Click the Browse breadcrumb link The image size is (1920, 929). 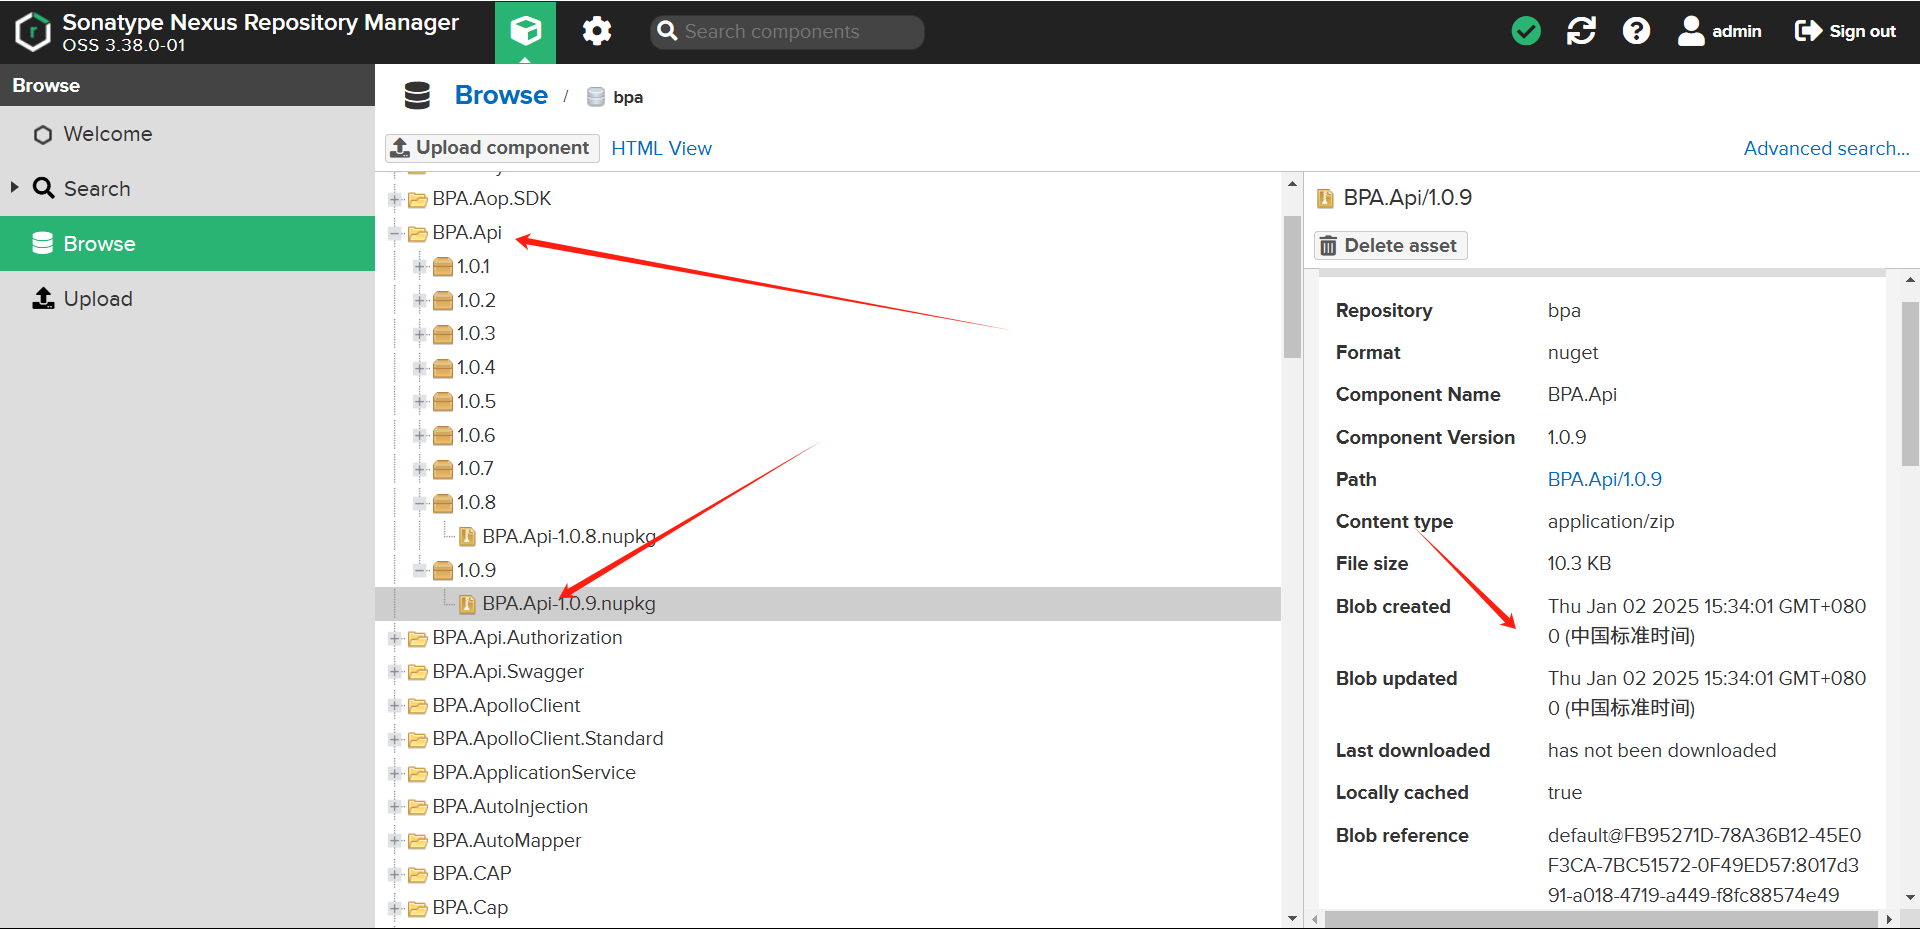(x=501, y=95)
